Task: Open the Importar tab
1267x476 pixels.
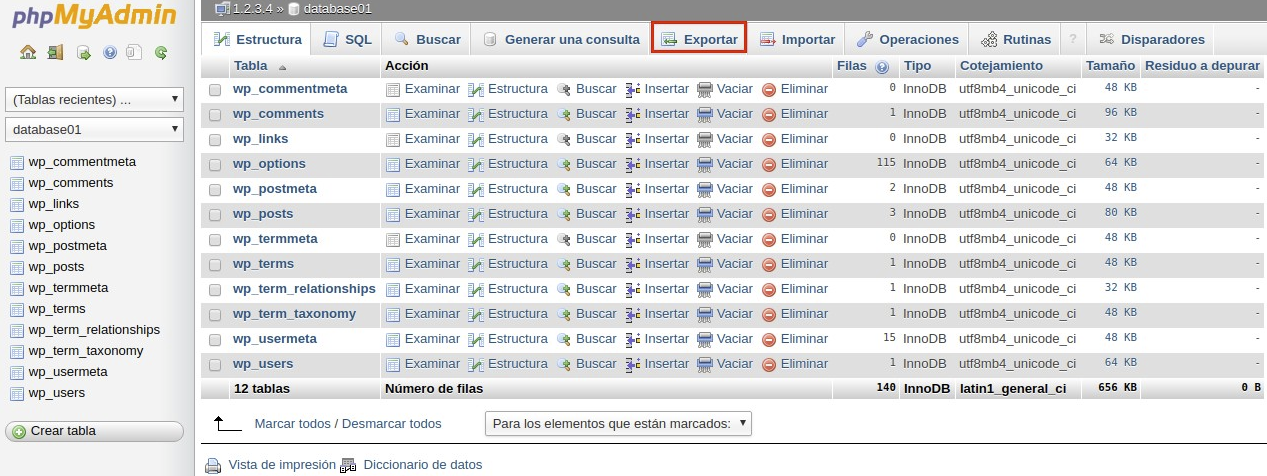Action: click(x=797, y=40)
